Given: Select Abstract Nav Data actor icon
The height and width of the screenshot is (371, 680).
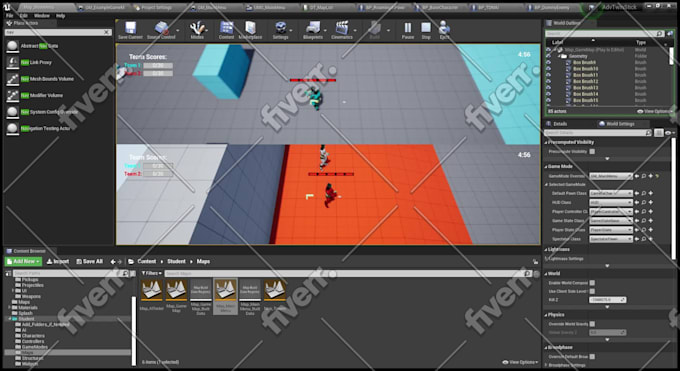Looking at the screenshot, I should tap(13, 46).
